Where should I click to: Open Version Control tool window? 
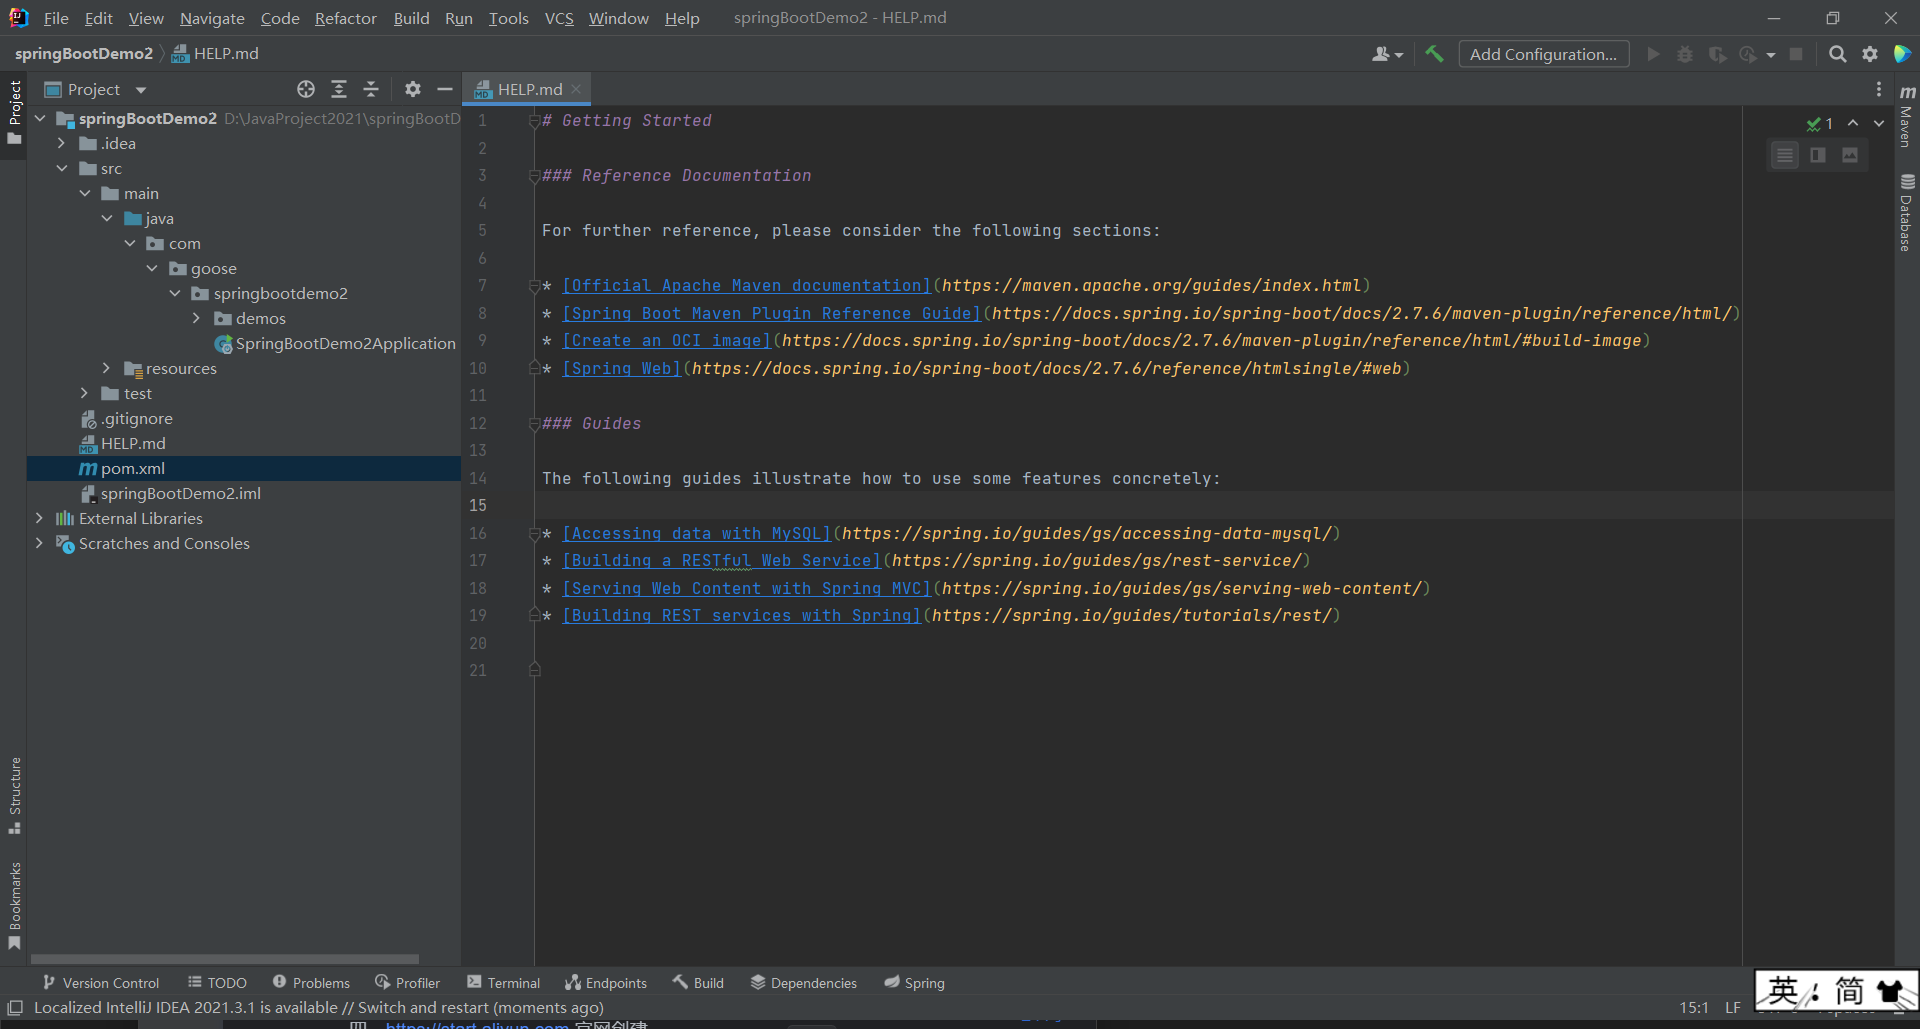[101, 983]
